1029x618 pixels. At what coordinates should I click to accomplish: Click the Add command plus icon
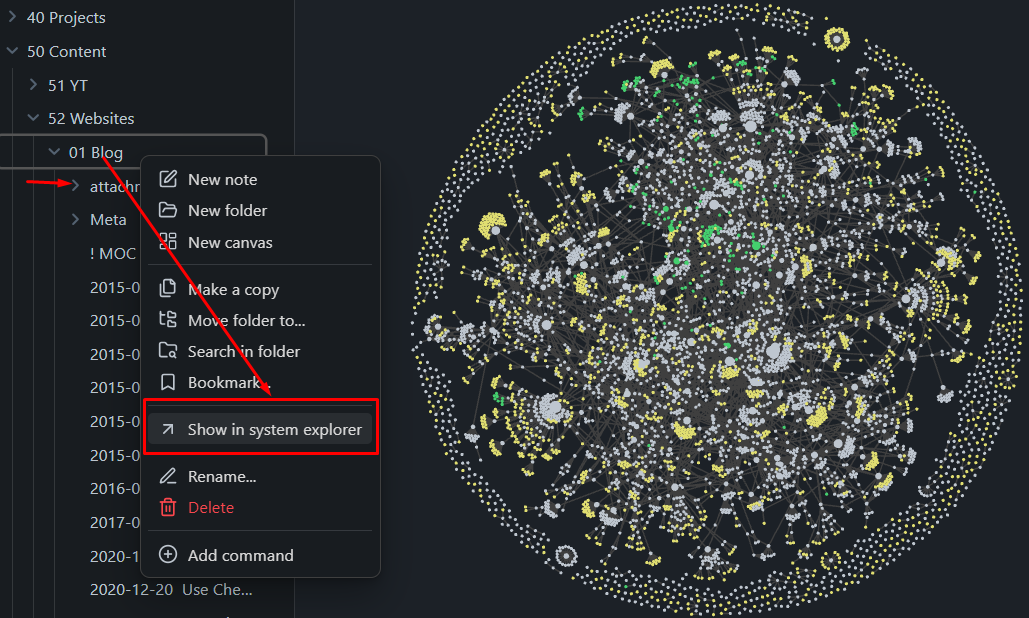(x=168, y=554)
